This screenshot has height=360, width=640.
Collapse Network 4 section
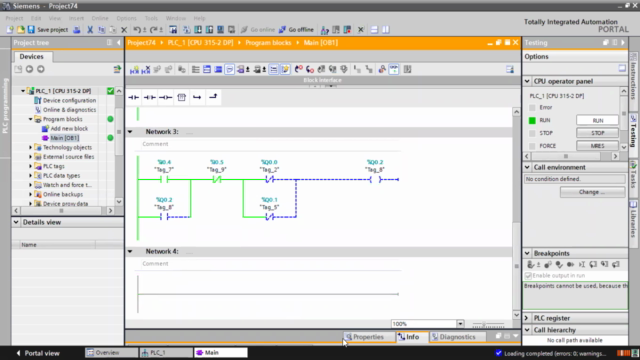130,251
